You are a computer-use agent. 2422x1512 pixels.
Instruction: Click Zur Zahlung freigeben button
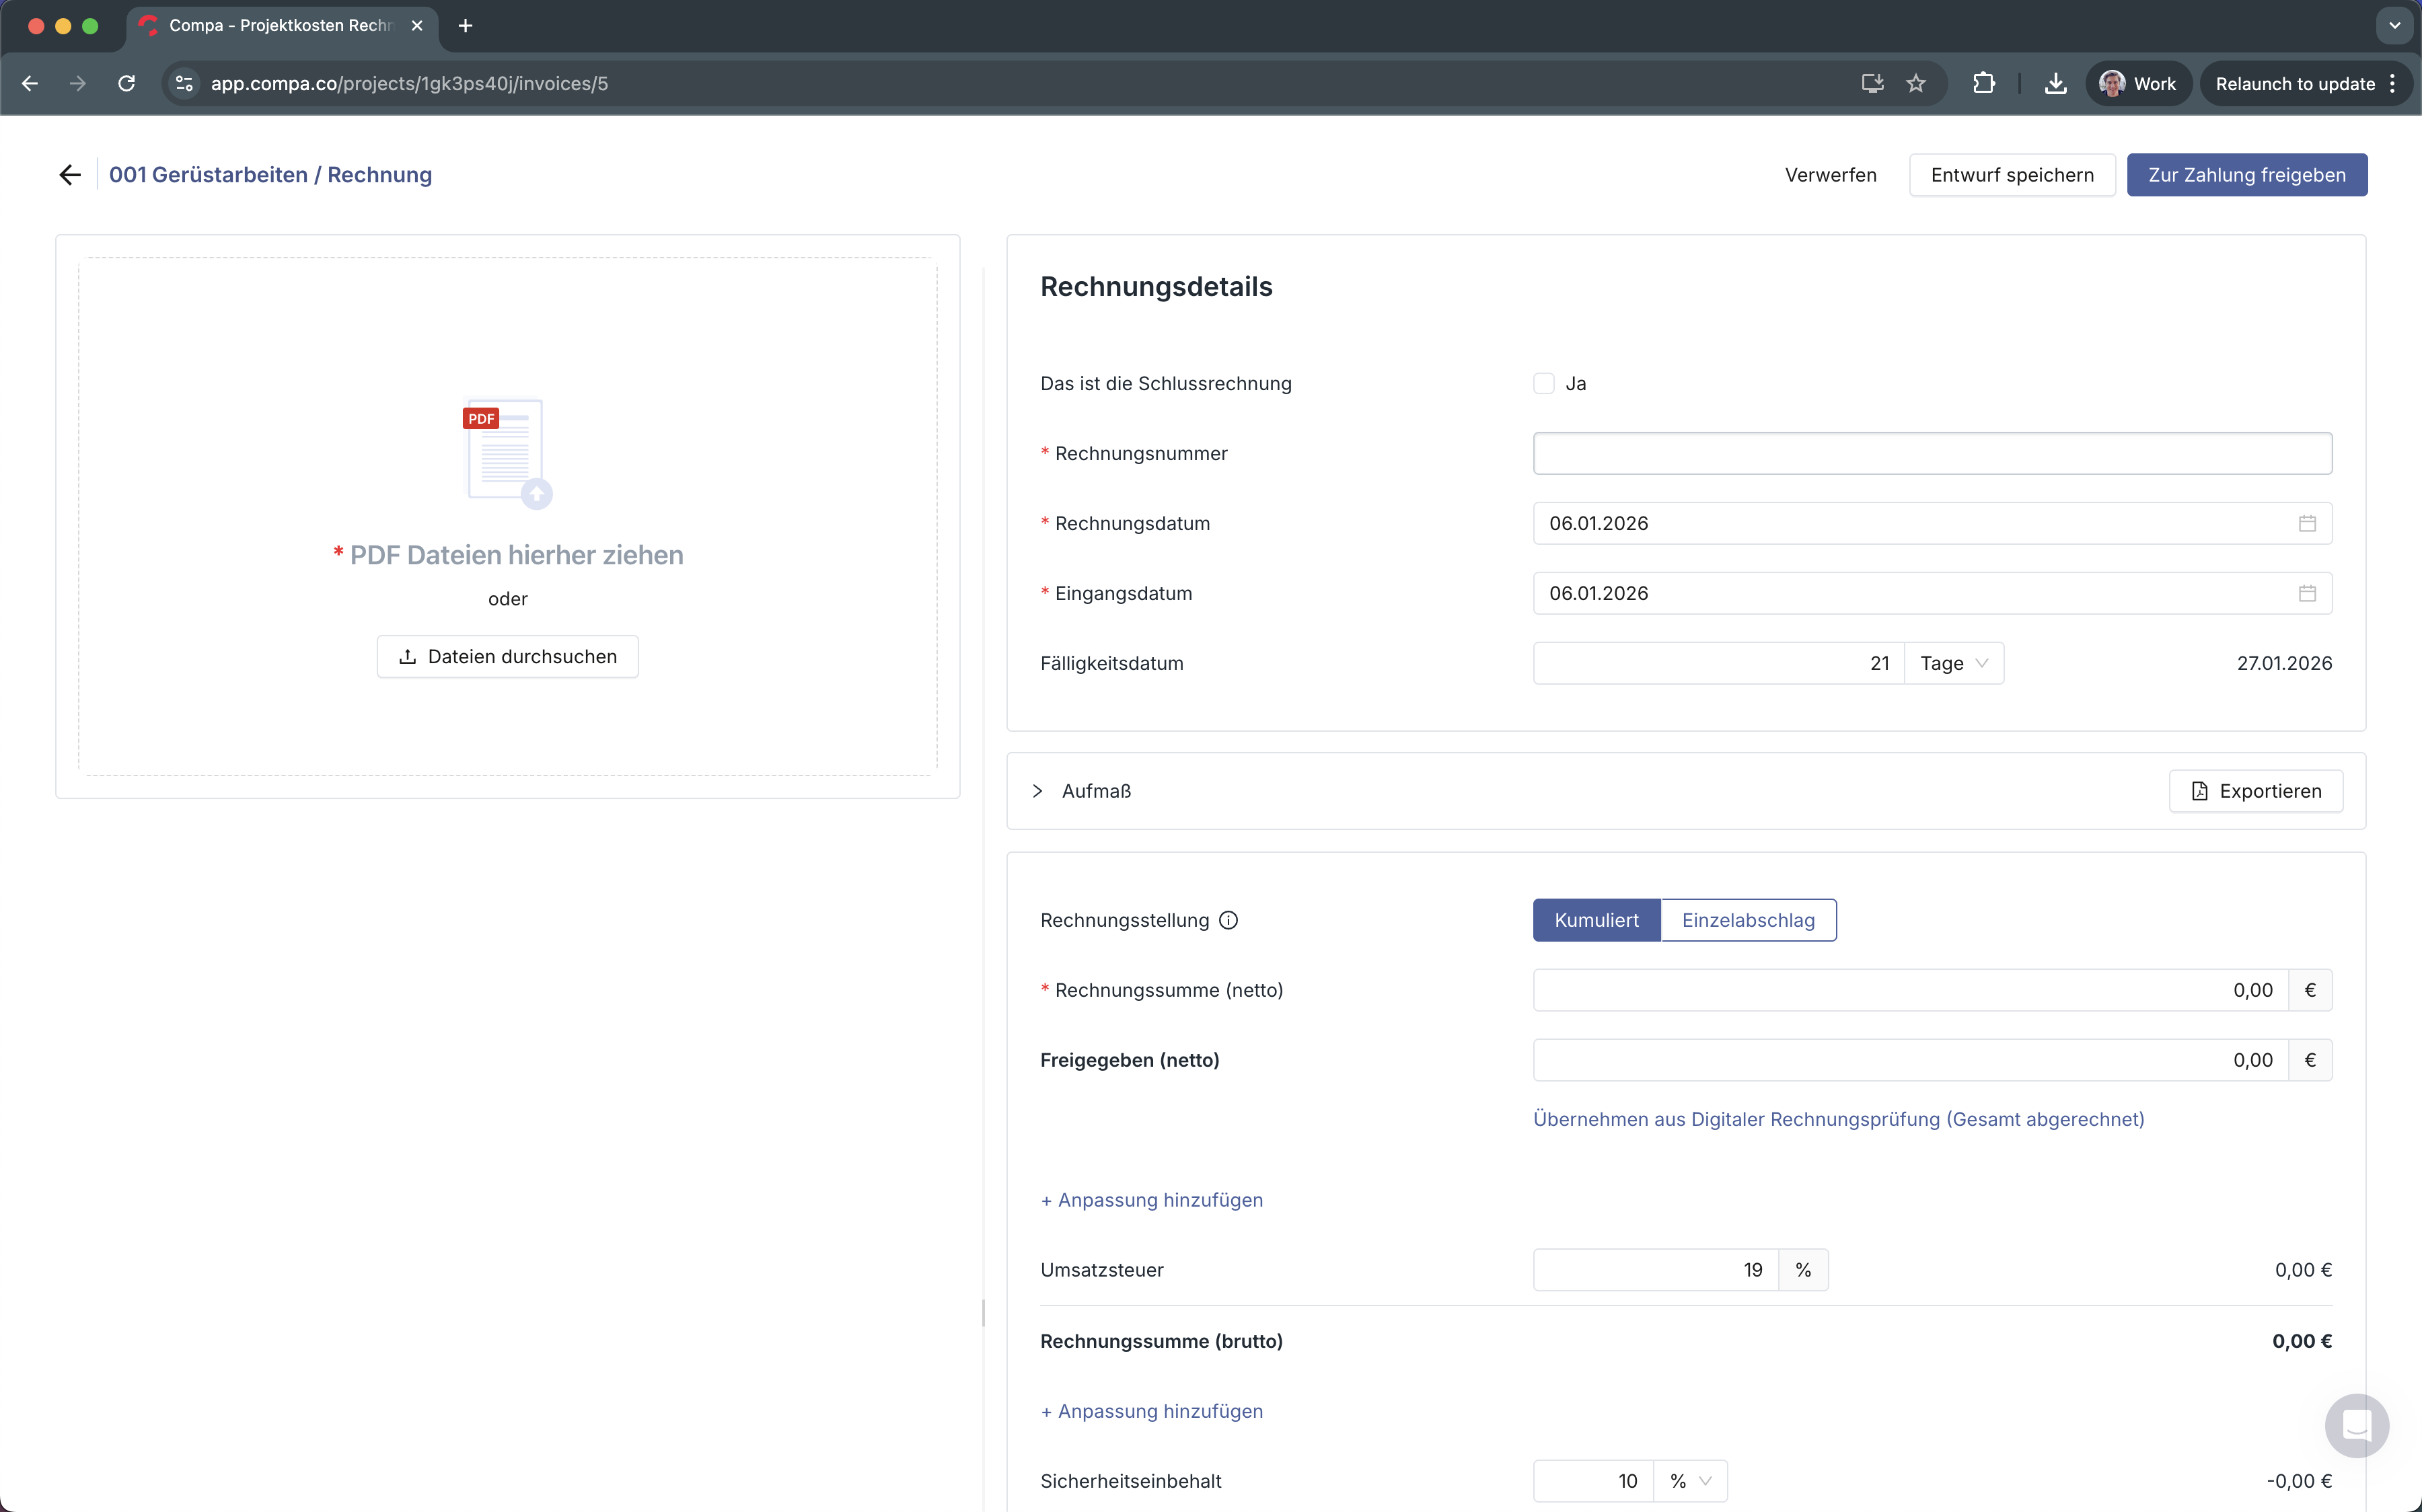point(2246,175)
